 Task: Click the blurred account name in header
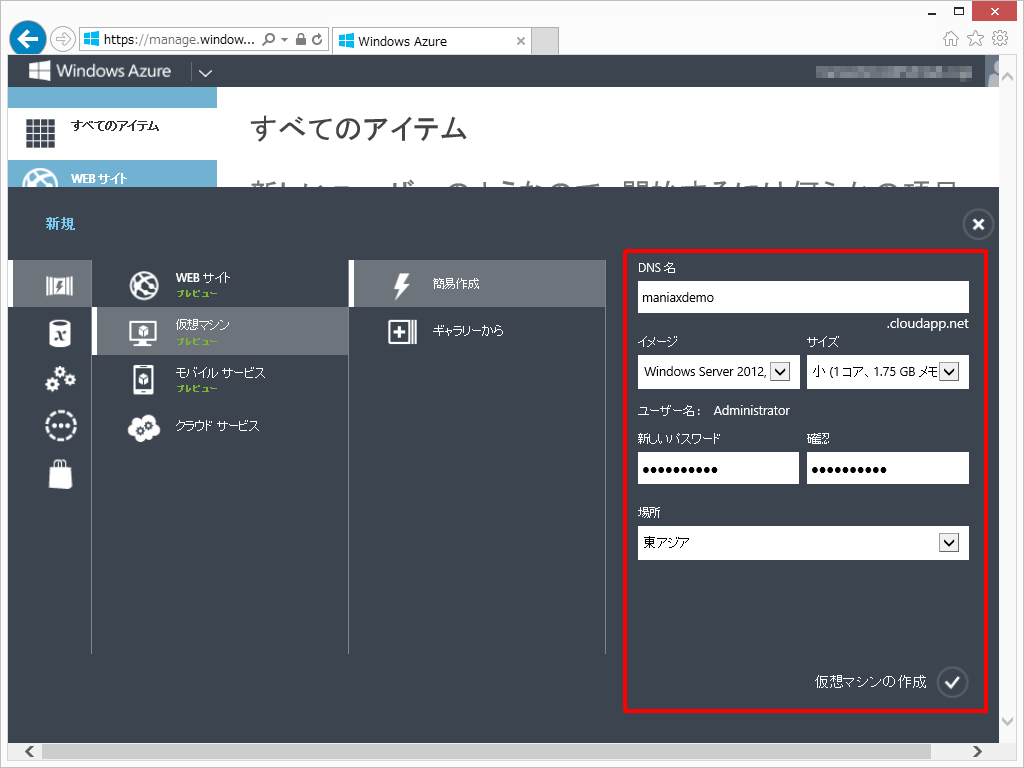[x=893, y=72]
